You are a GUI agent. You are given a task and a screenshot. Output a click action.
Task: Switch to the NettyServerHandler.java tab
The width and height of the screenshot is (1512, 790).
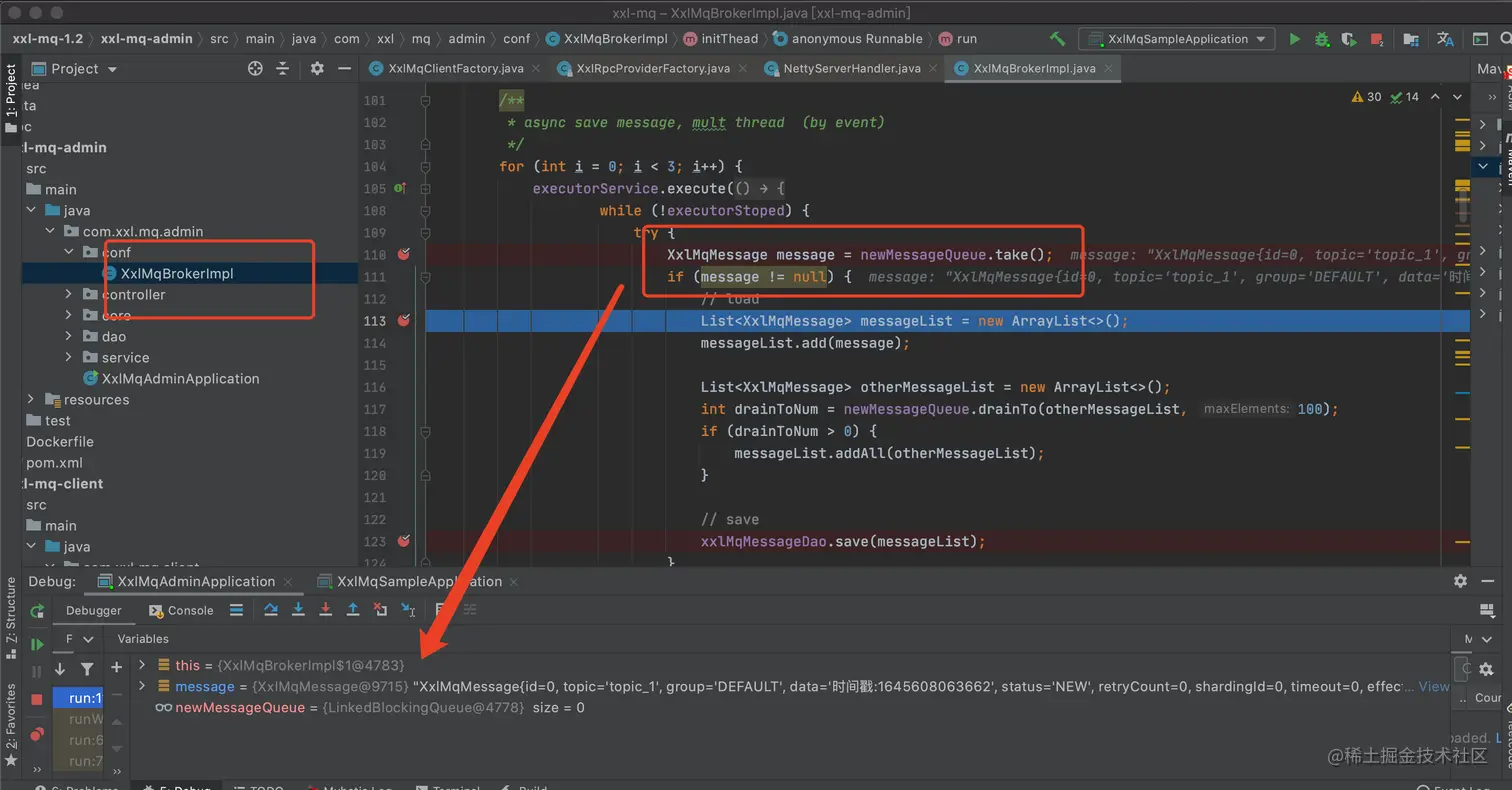pos(852,68)
